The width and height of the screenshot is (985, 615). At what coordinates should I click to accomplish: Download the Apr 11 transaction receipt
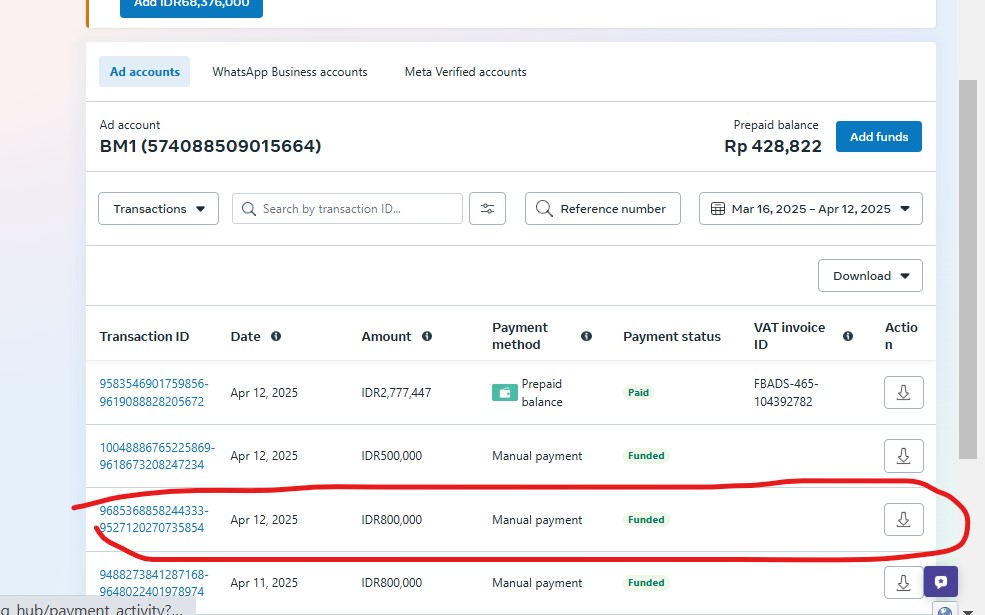903,583
